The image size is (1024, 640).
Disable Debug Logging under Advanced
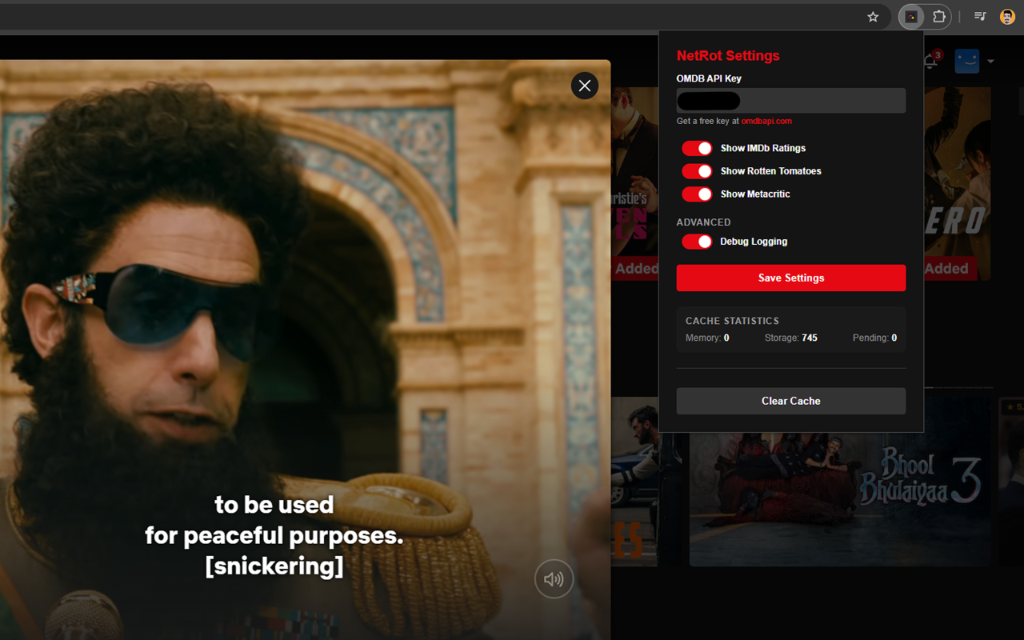click(697, 241)
